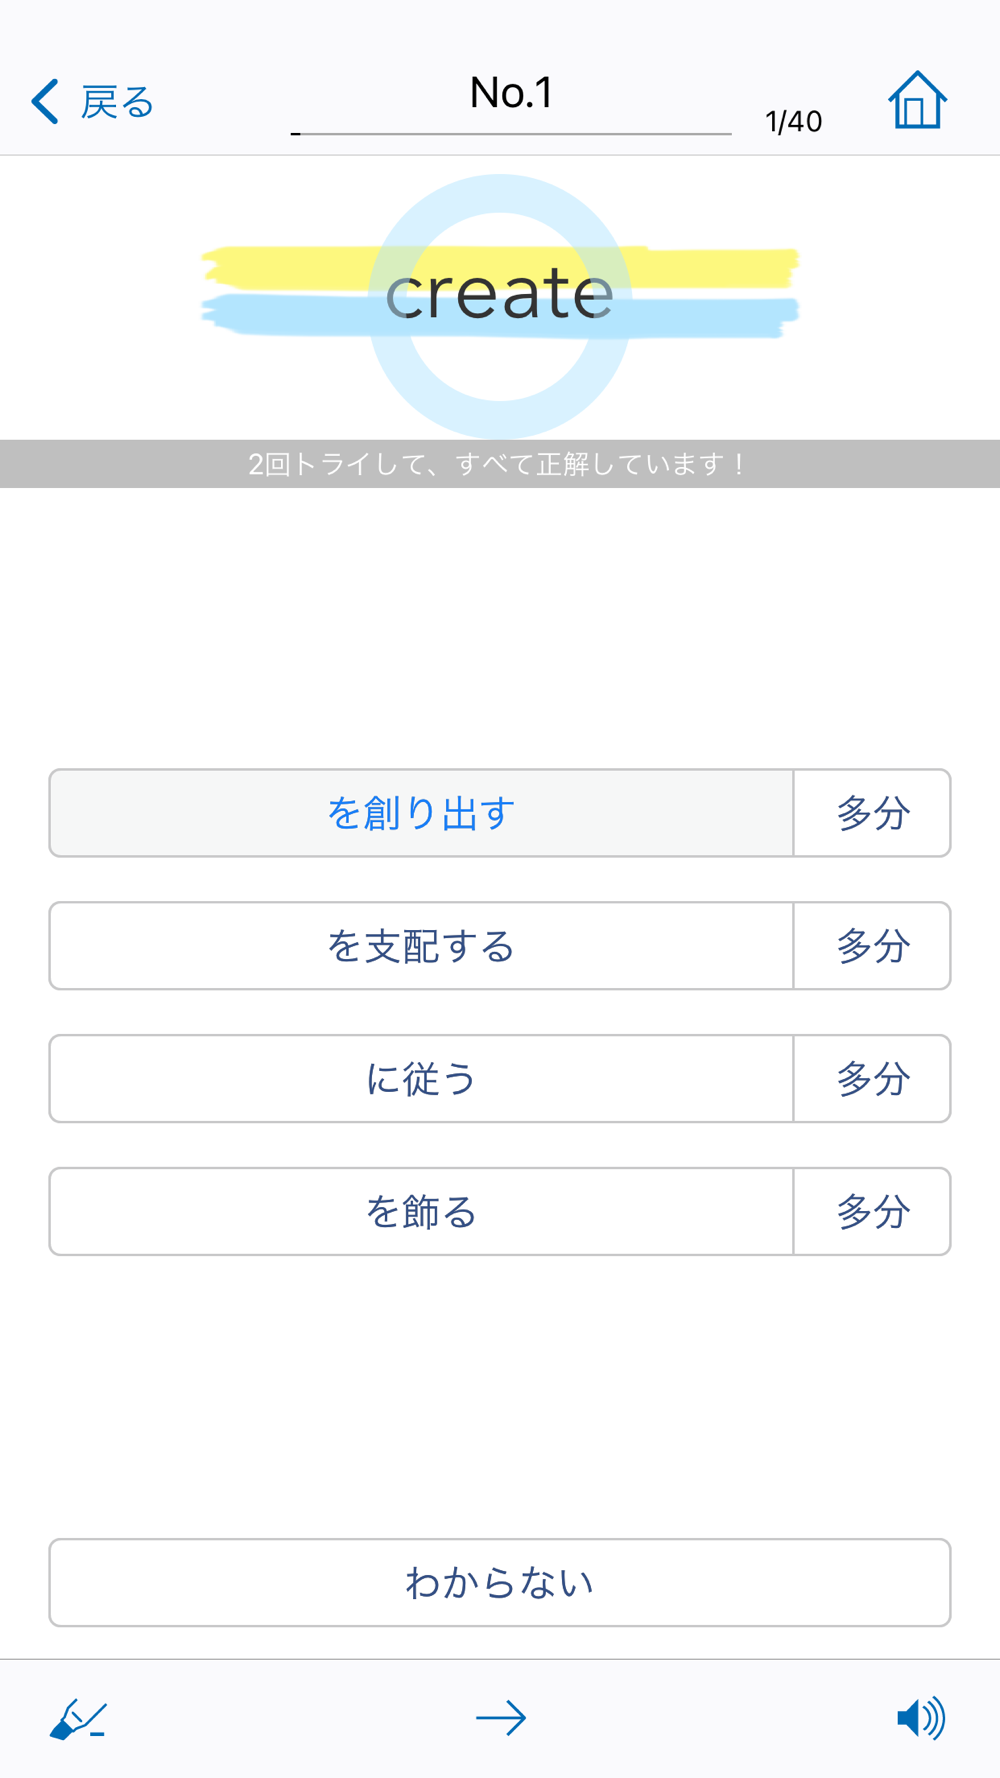
Task: Select answer を支配する
Action: click(421, 946)
